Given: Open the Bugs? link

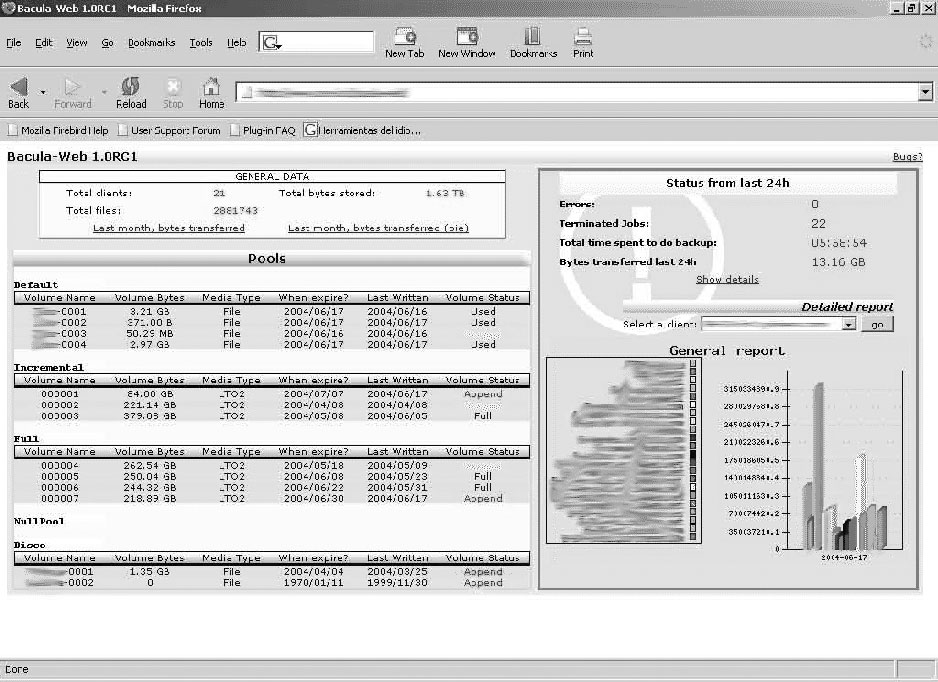Looking at the screenshot, I should click(x=907, y=156).
